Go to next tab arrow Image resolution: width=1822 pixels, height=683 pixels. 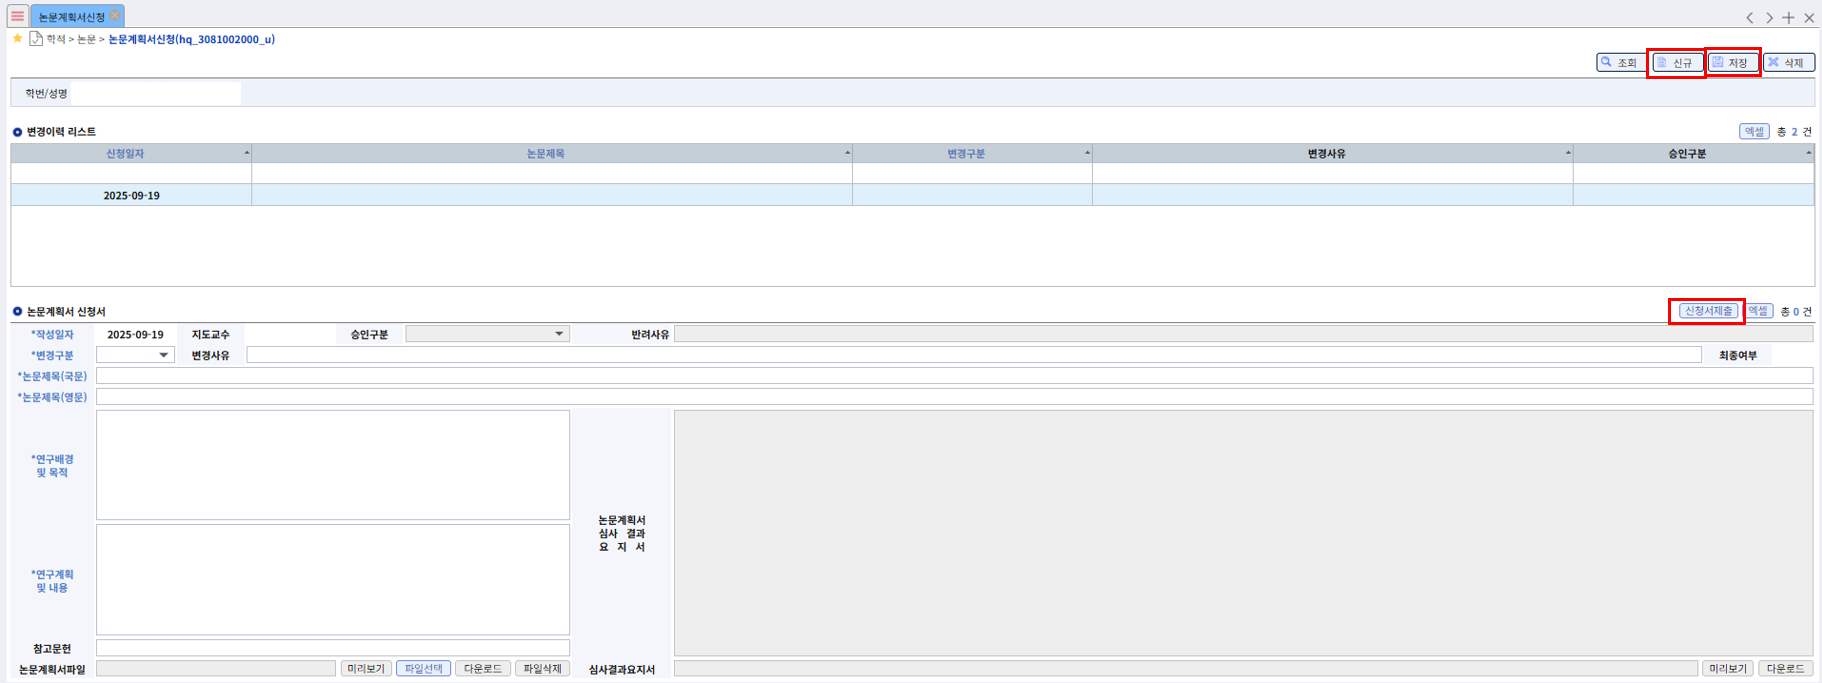1769,18
